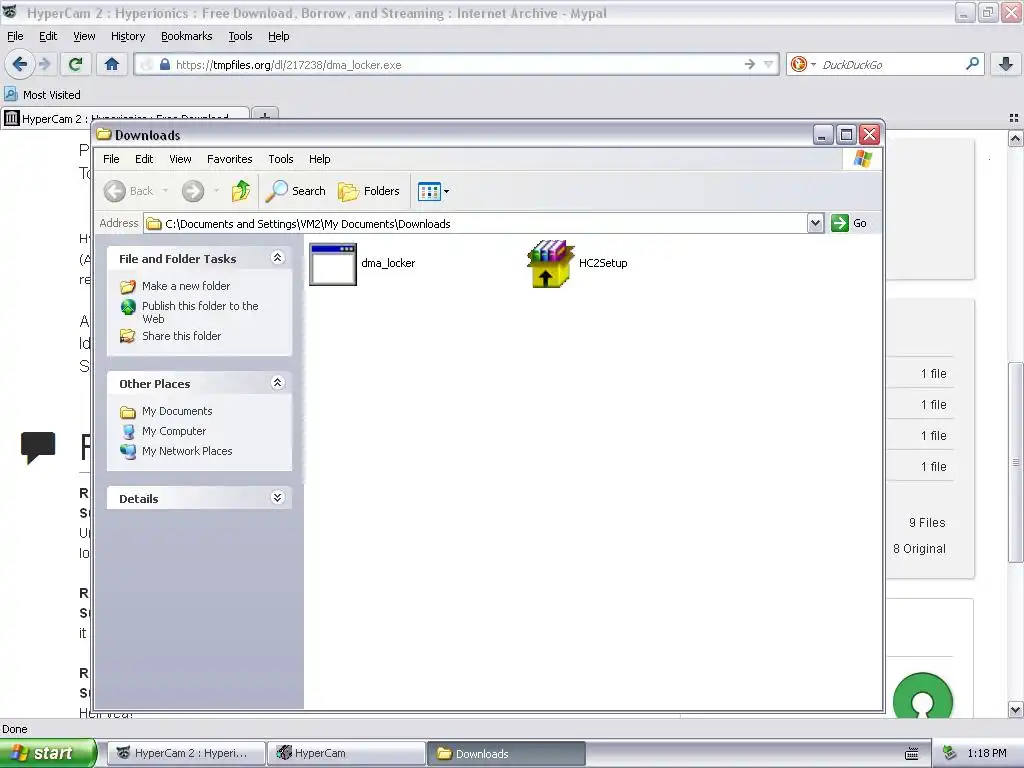Collapse the Other Places panel
The width and height of the screenshot is (1024, 768).
pos(278,383)
